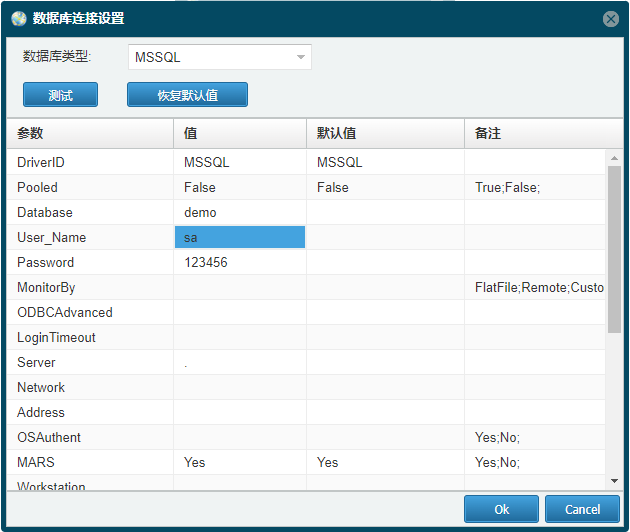The width and height of the screenshot is (630, 532).
Task: Click the scrollbar down arrow
Action: point(614,481)
